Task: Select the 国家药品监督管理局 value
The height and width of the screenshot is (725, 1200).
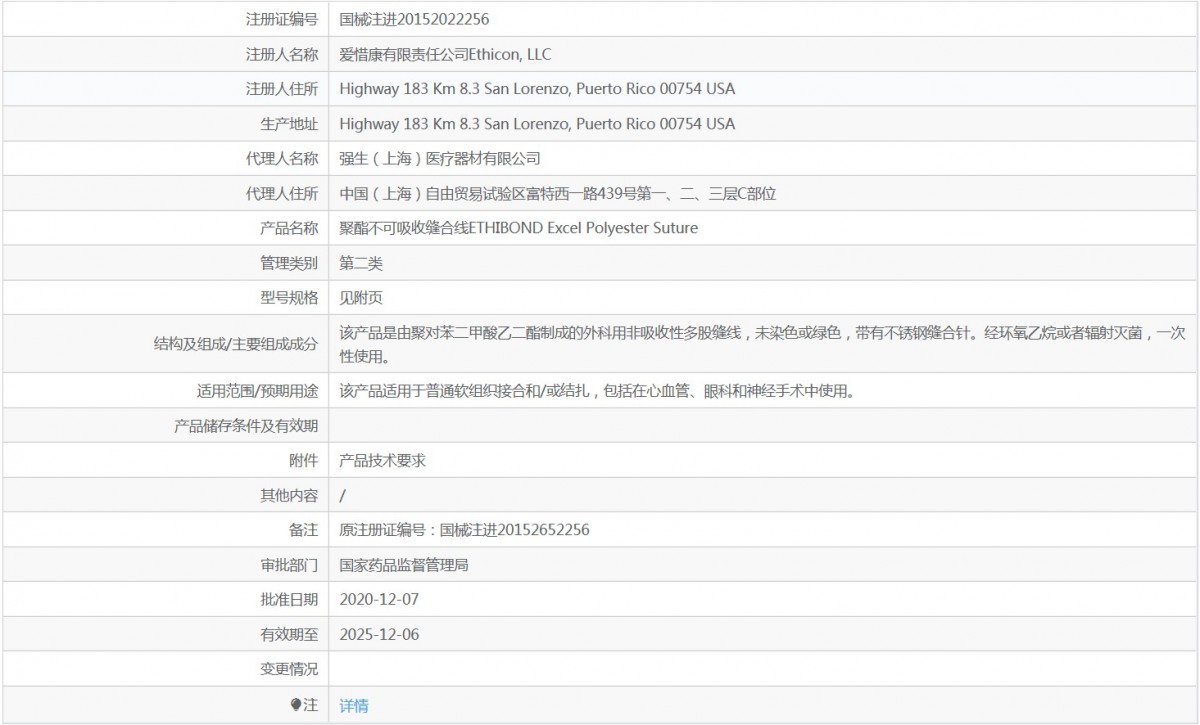Action: [404, 565]
